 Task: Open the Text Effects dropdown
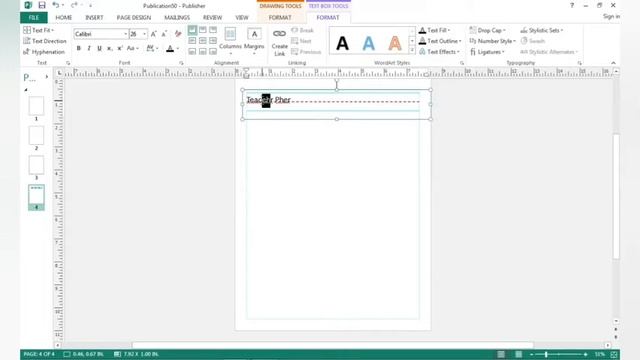click(440, 52)
